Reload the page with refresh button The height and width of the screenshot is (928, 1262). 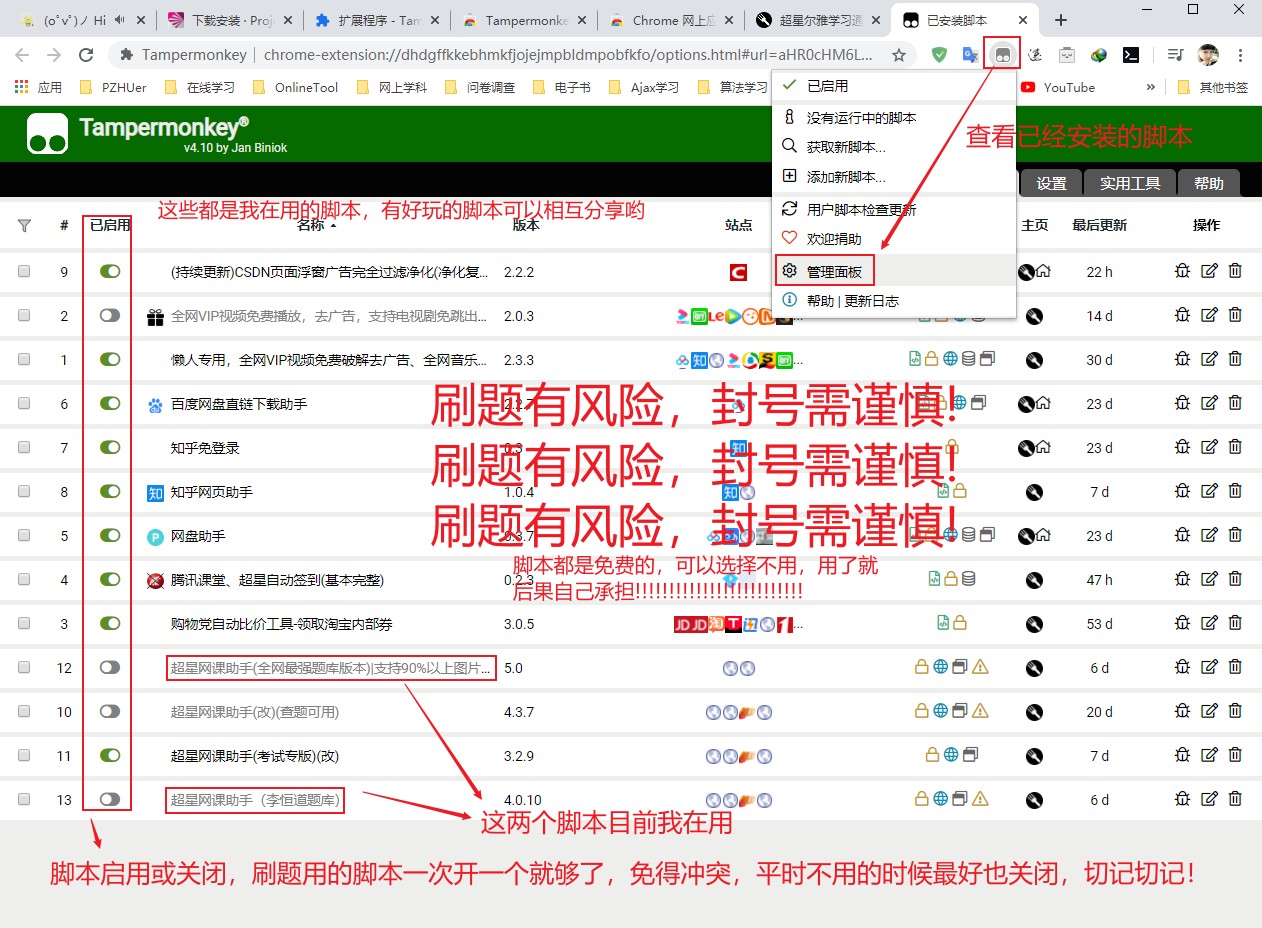(x=86, y=55)
